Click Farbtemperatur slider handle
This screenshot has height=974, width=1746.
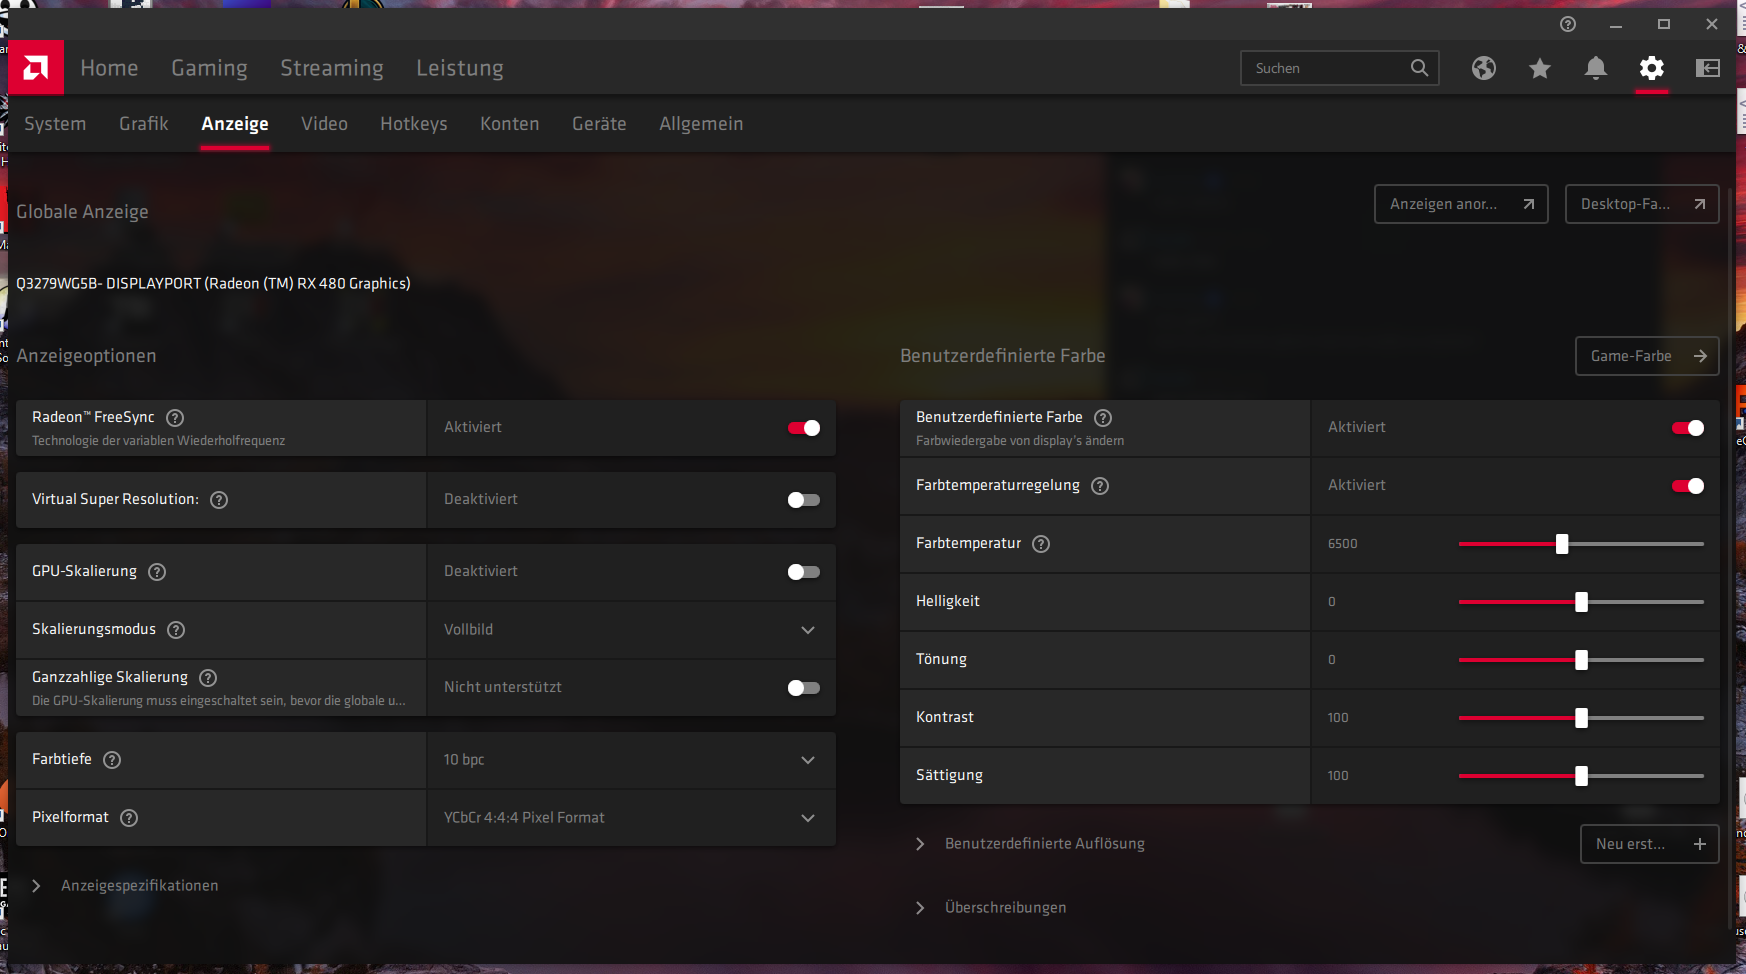(x=1562, y=544)
